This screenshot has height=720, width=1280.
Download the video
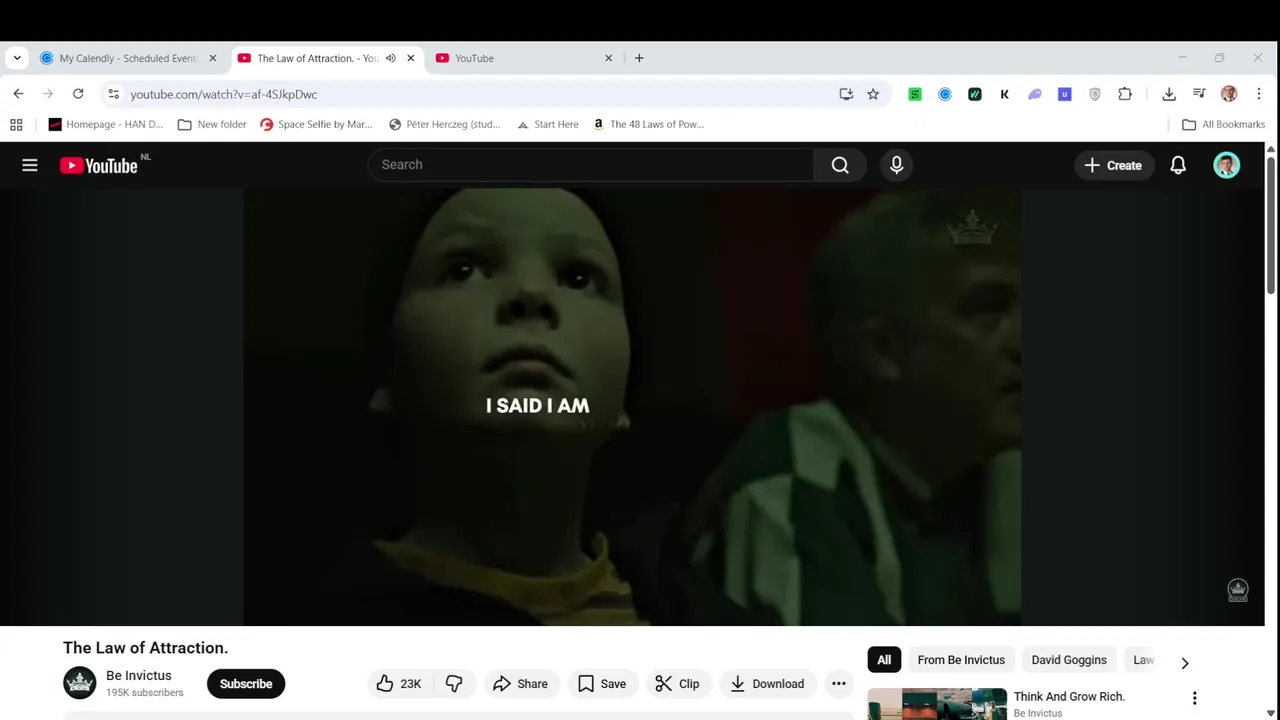pos(767,684)
